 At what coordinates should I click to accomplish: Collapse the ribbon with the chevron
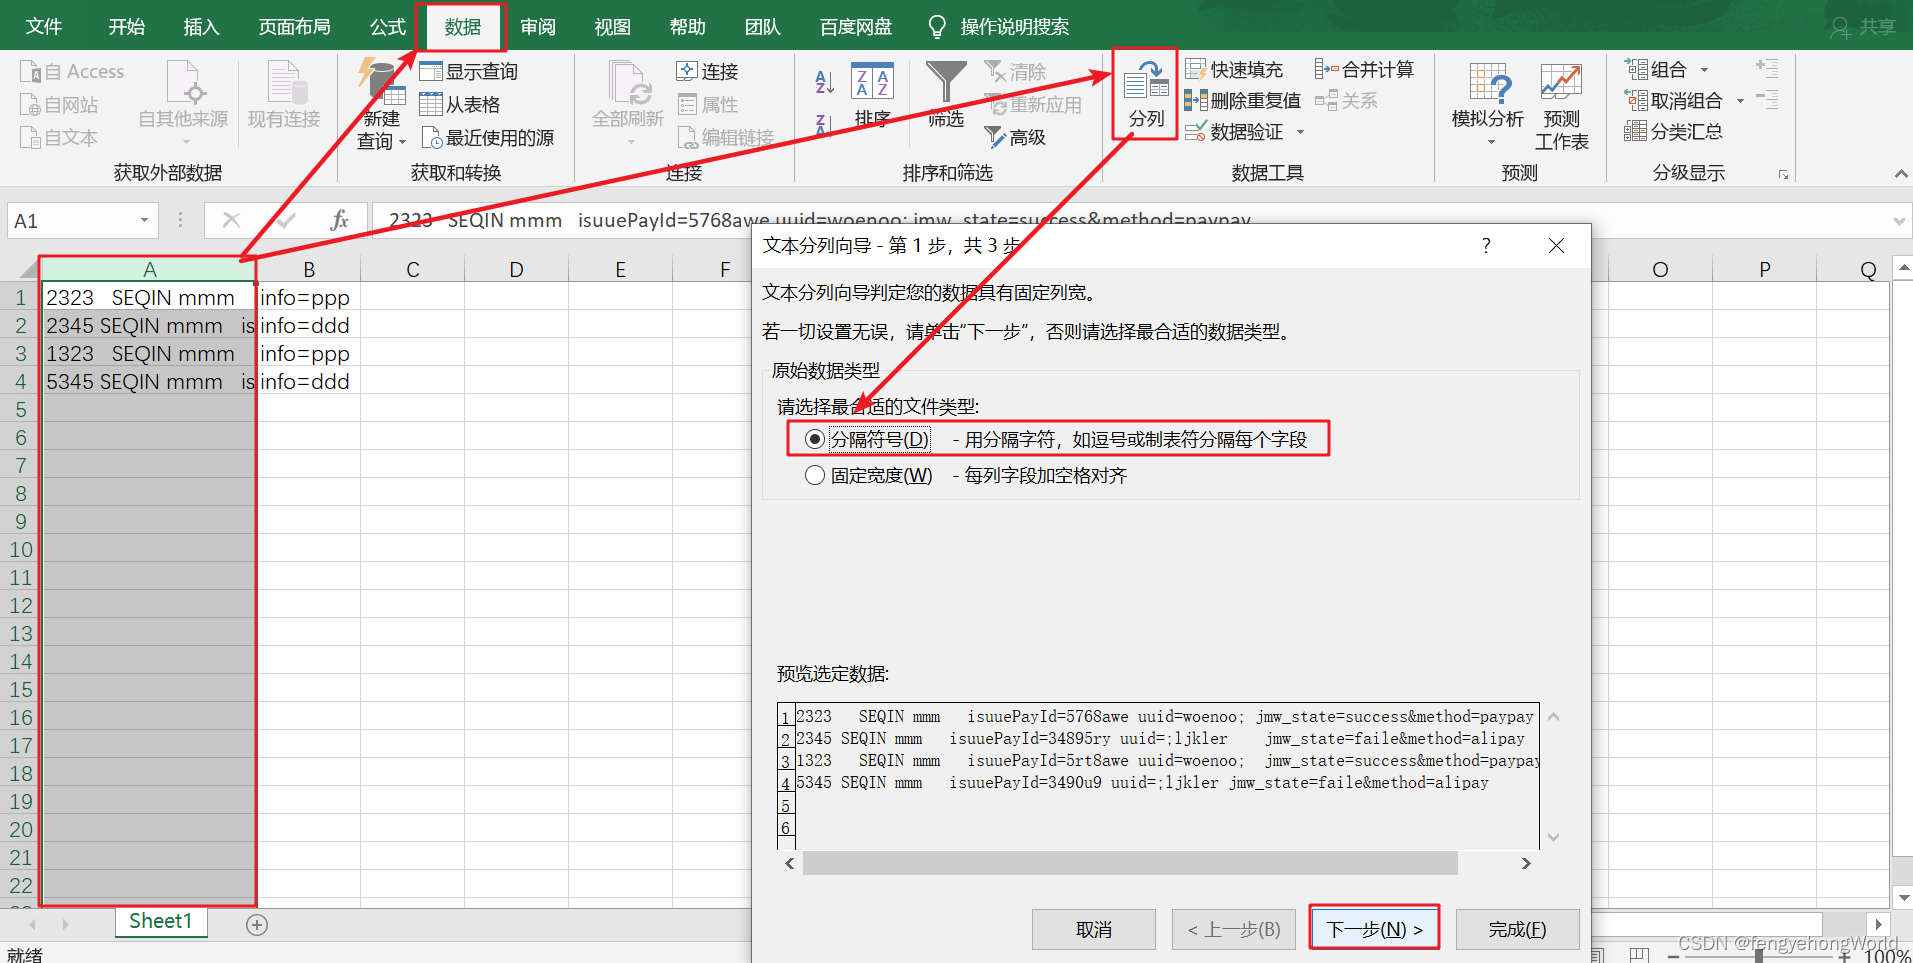tap(1900, 174)
